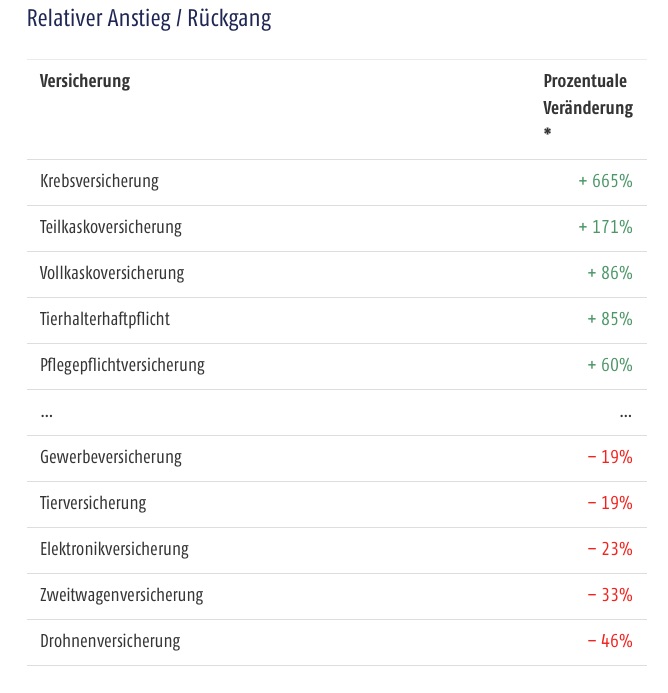Click the + 85% percentage
668x693 pixels.
[x=610, y=319]
